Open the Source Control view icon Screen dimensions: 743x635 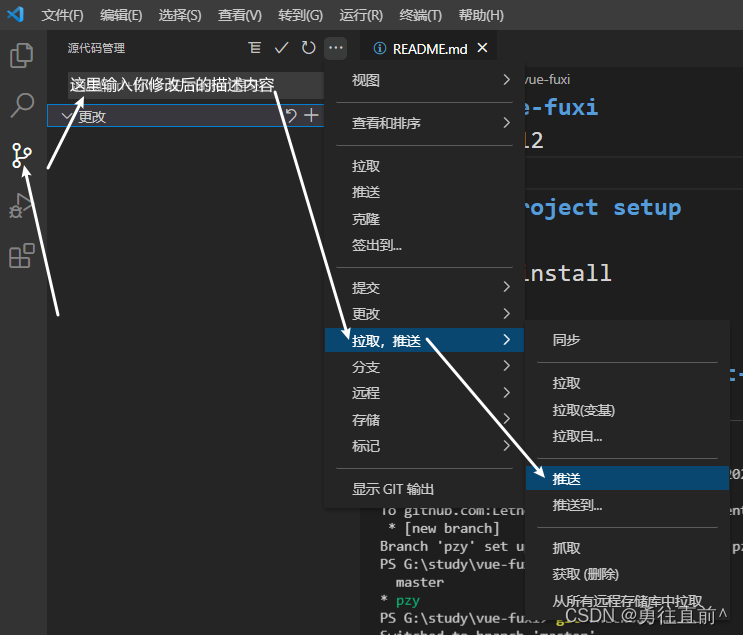[x=21, y=155]
